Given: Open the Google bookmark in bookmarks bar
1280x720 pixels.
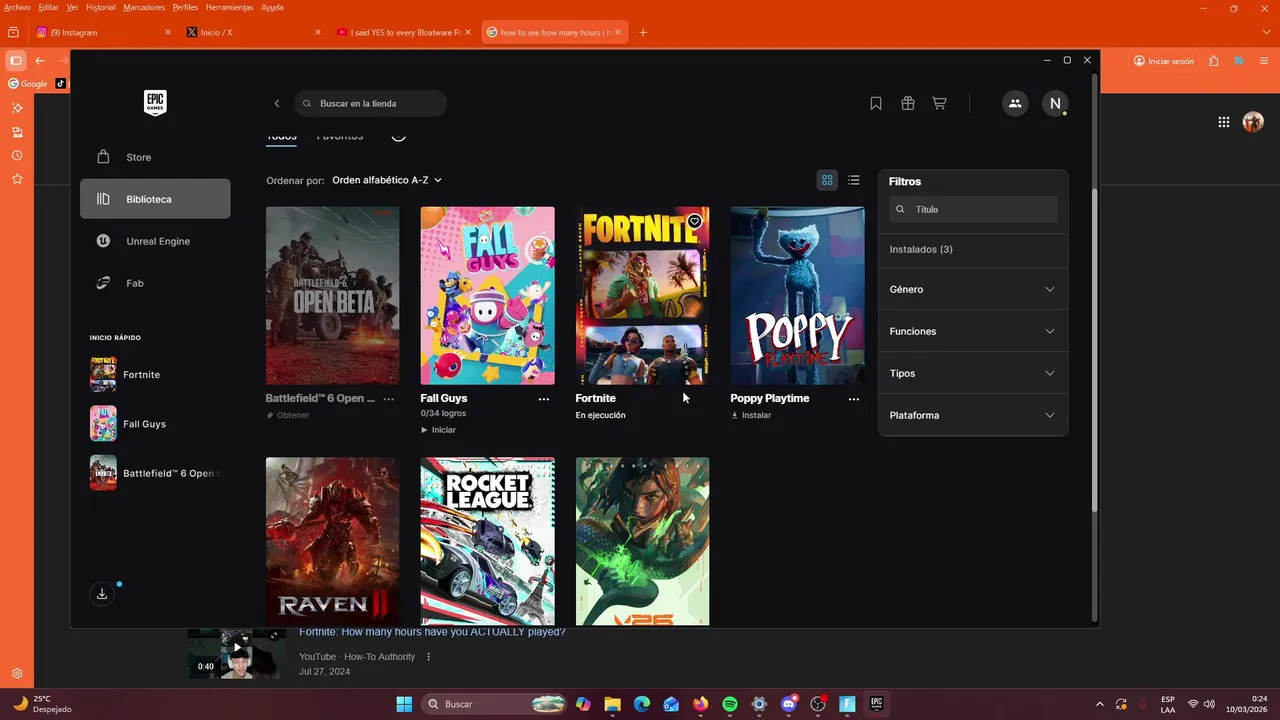Looking at the screenshot, I should [x=28, y=84].
